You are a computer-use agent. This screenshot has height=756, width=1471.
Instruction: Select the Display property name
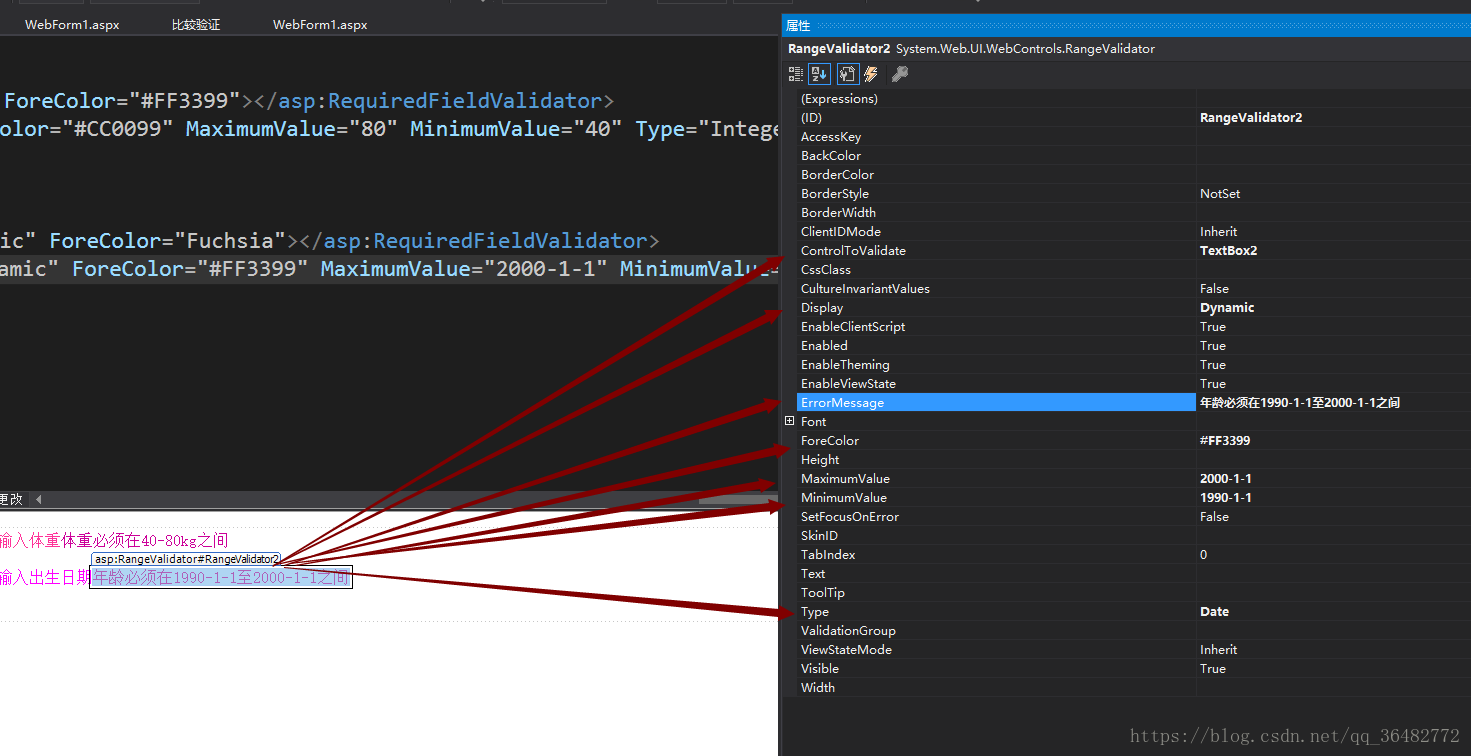822,308
